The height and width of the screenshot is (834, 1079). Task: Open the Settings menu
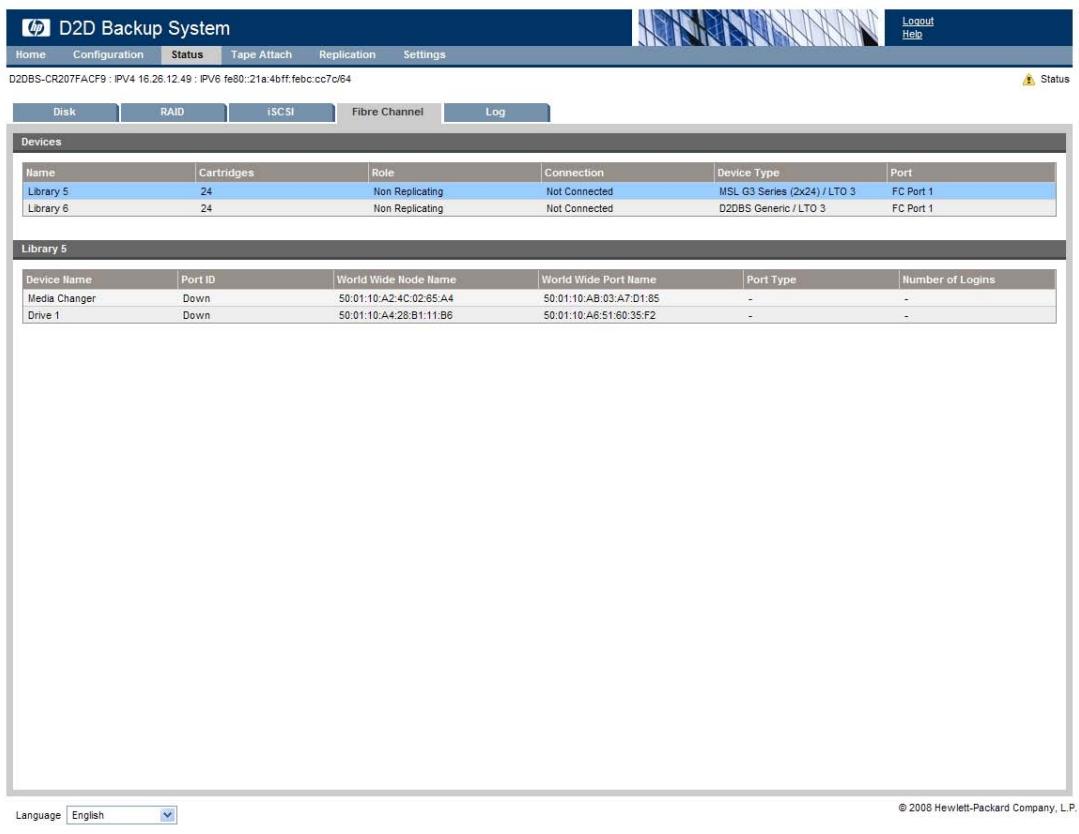tap(424, 54)
